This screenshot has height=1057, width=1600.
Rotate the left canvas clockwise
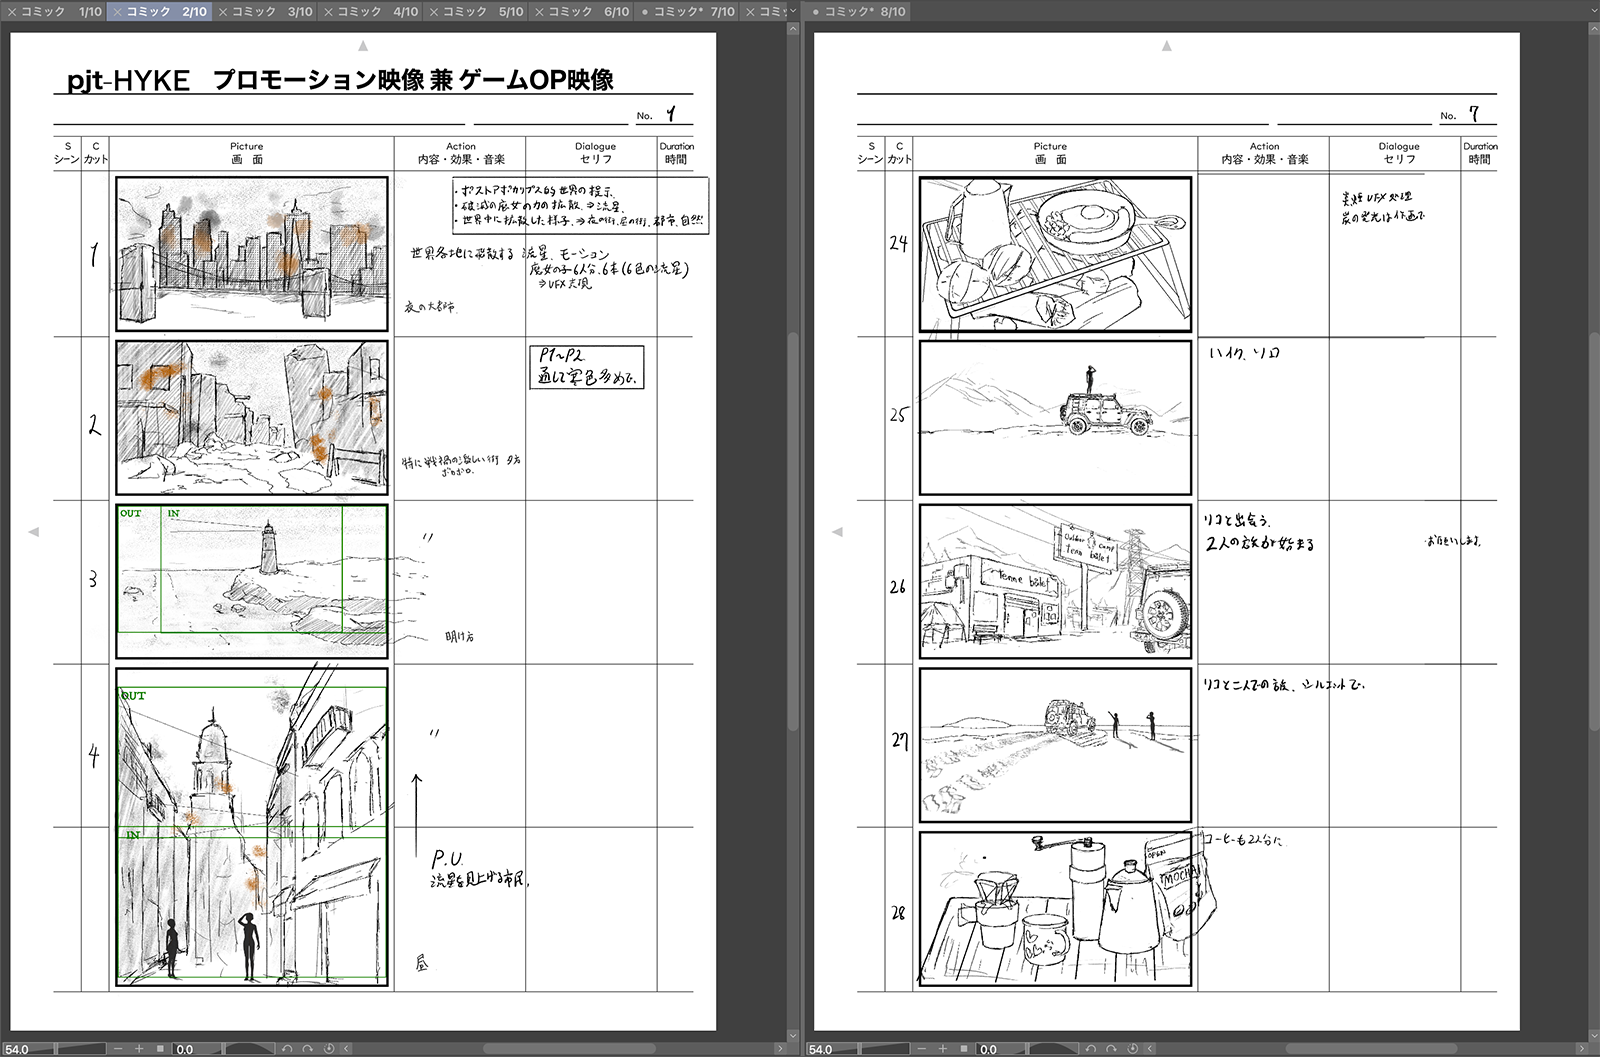click(308, 1049)
